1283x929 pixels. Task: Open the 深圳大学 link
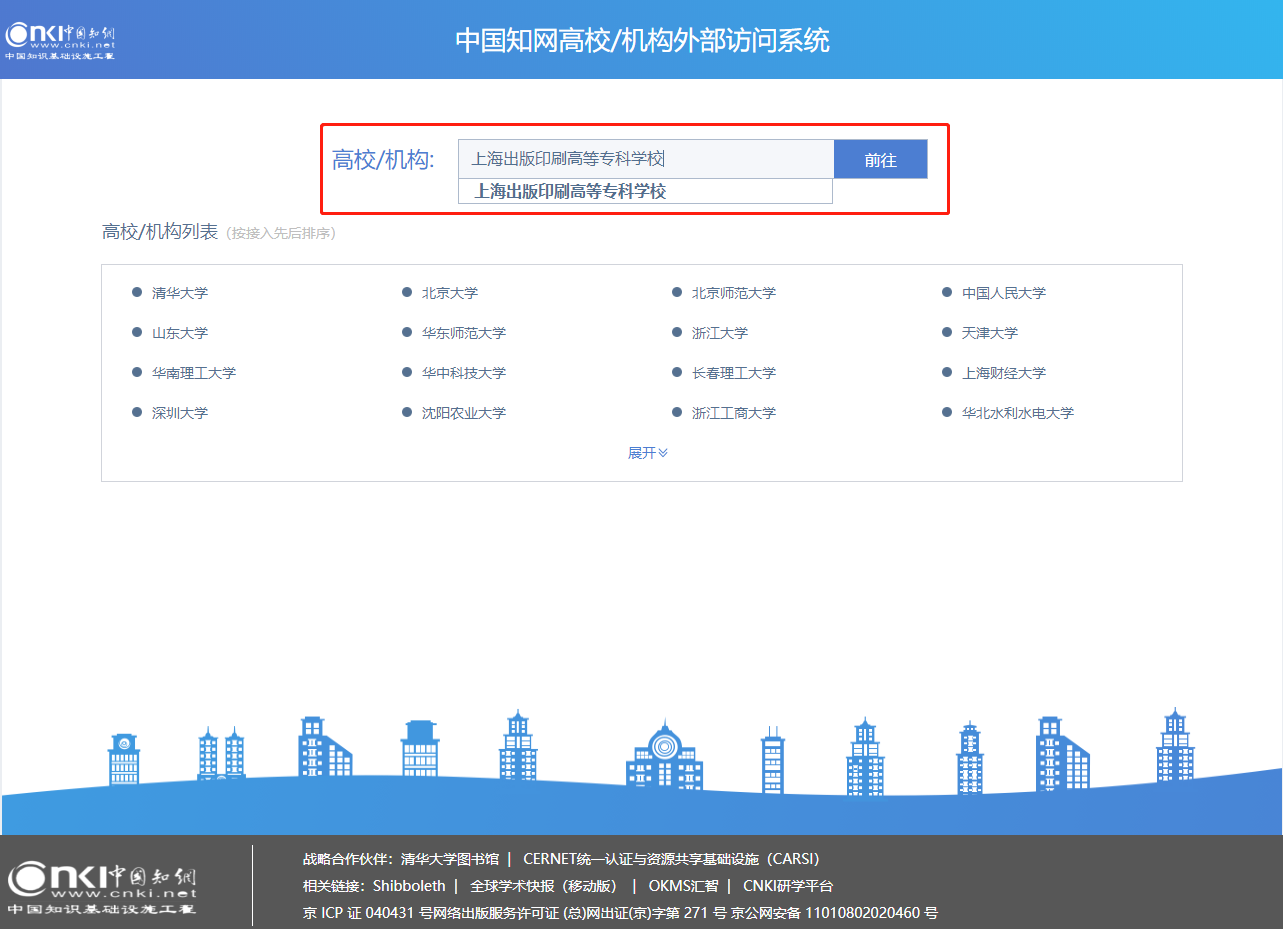[x=180, y=413]
